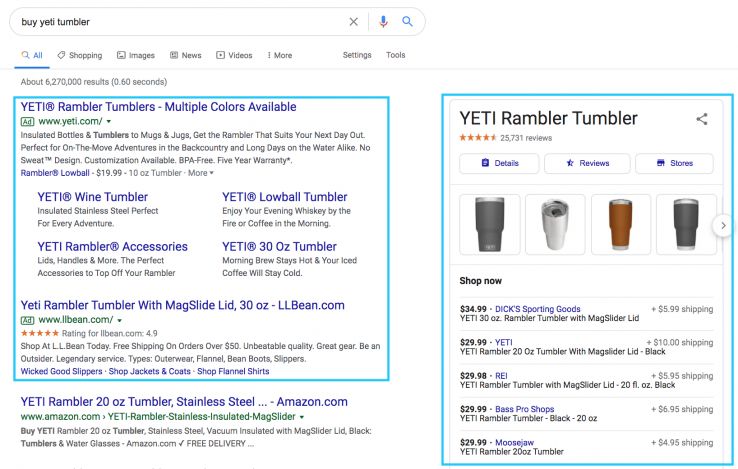The image size is (738, 469).
Task: Start voice search with the microphone icon
Action: 383,22
